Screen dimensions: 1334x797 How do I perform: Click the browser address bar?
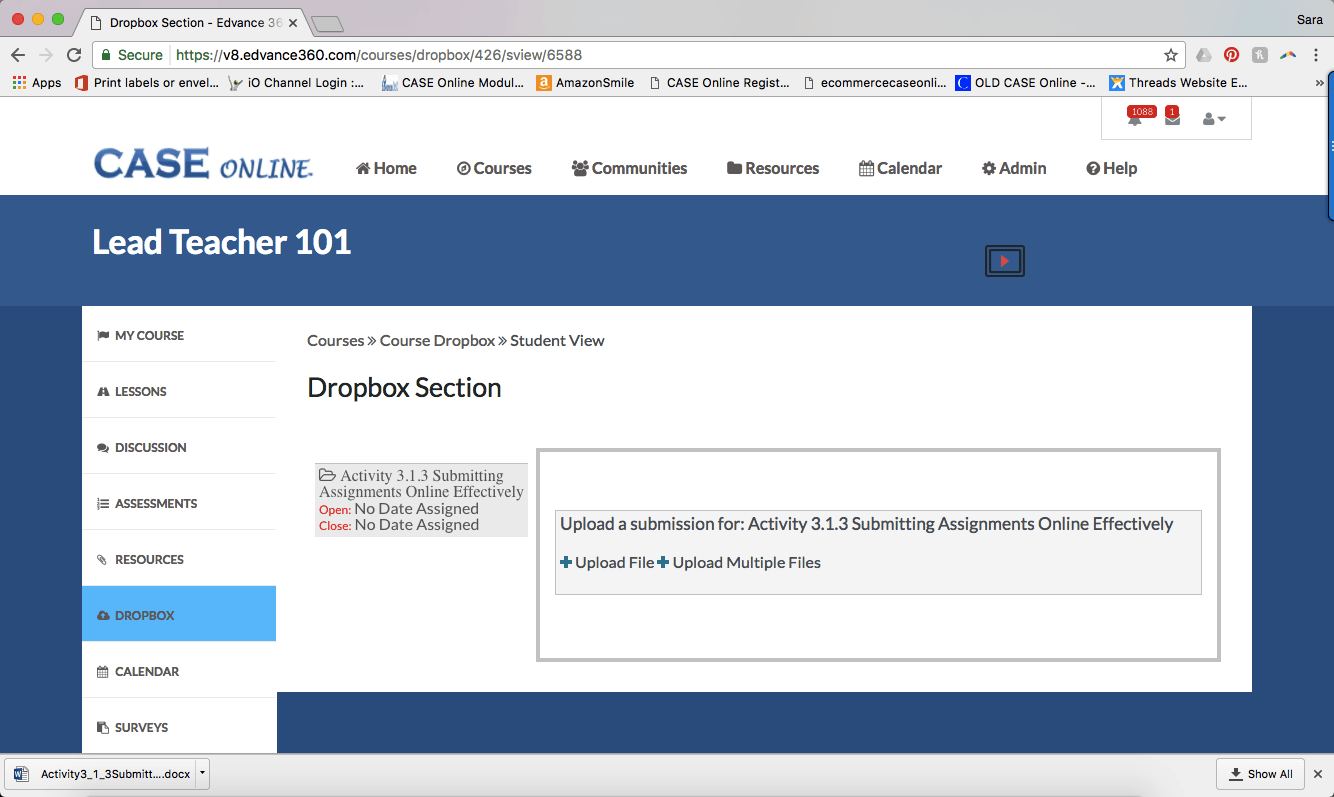[x=660, y=55]
